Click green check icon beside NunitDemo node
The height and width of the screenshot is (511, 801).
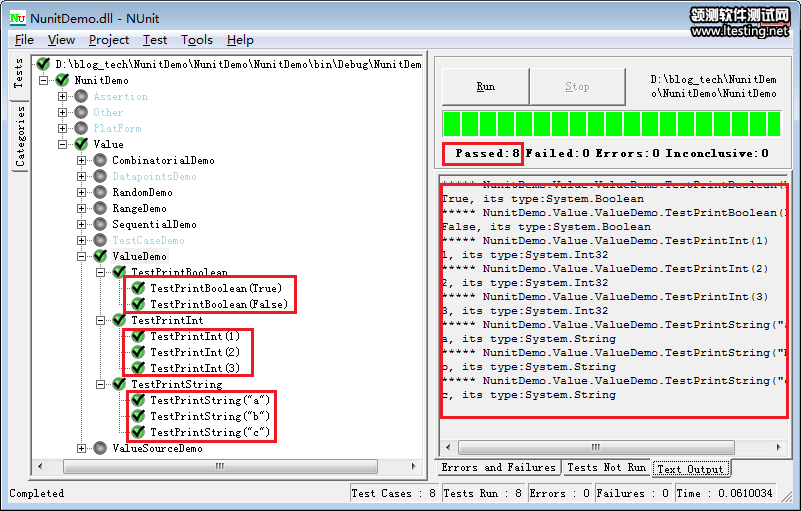click(x=62, y=80)
